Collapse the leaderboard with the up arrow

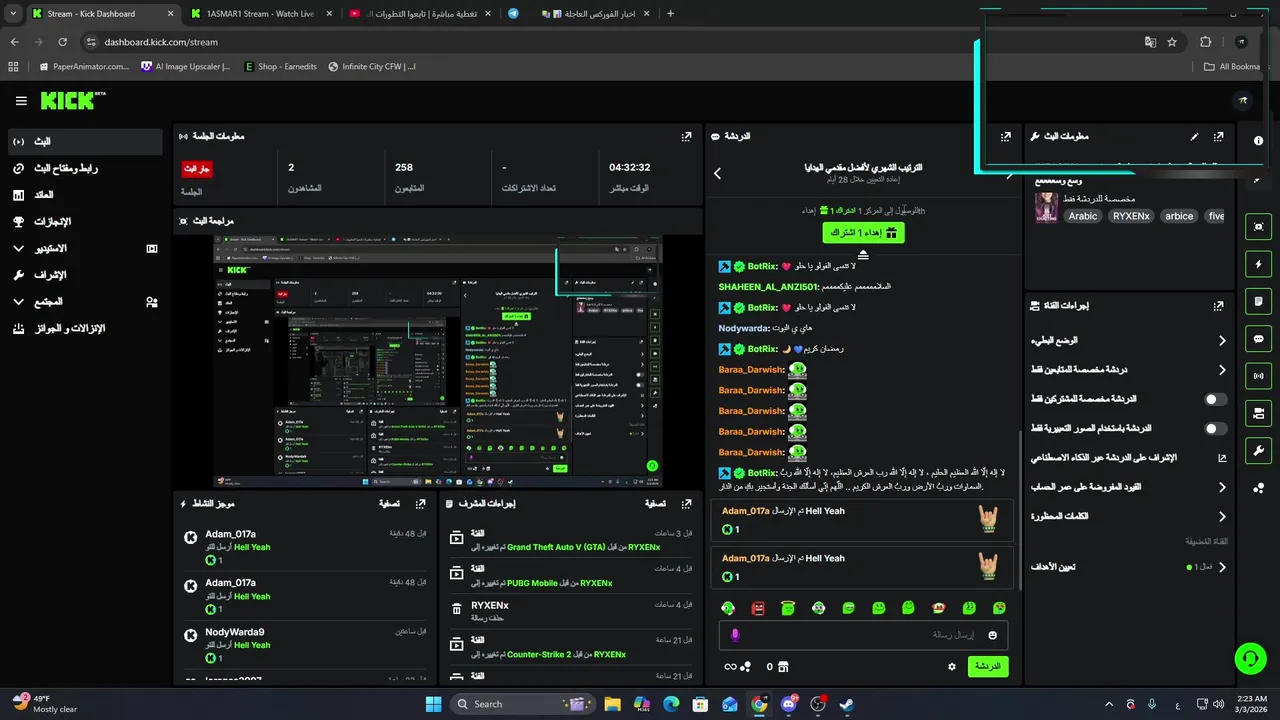tap(863, 255)
